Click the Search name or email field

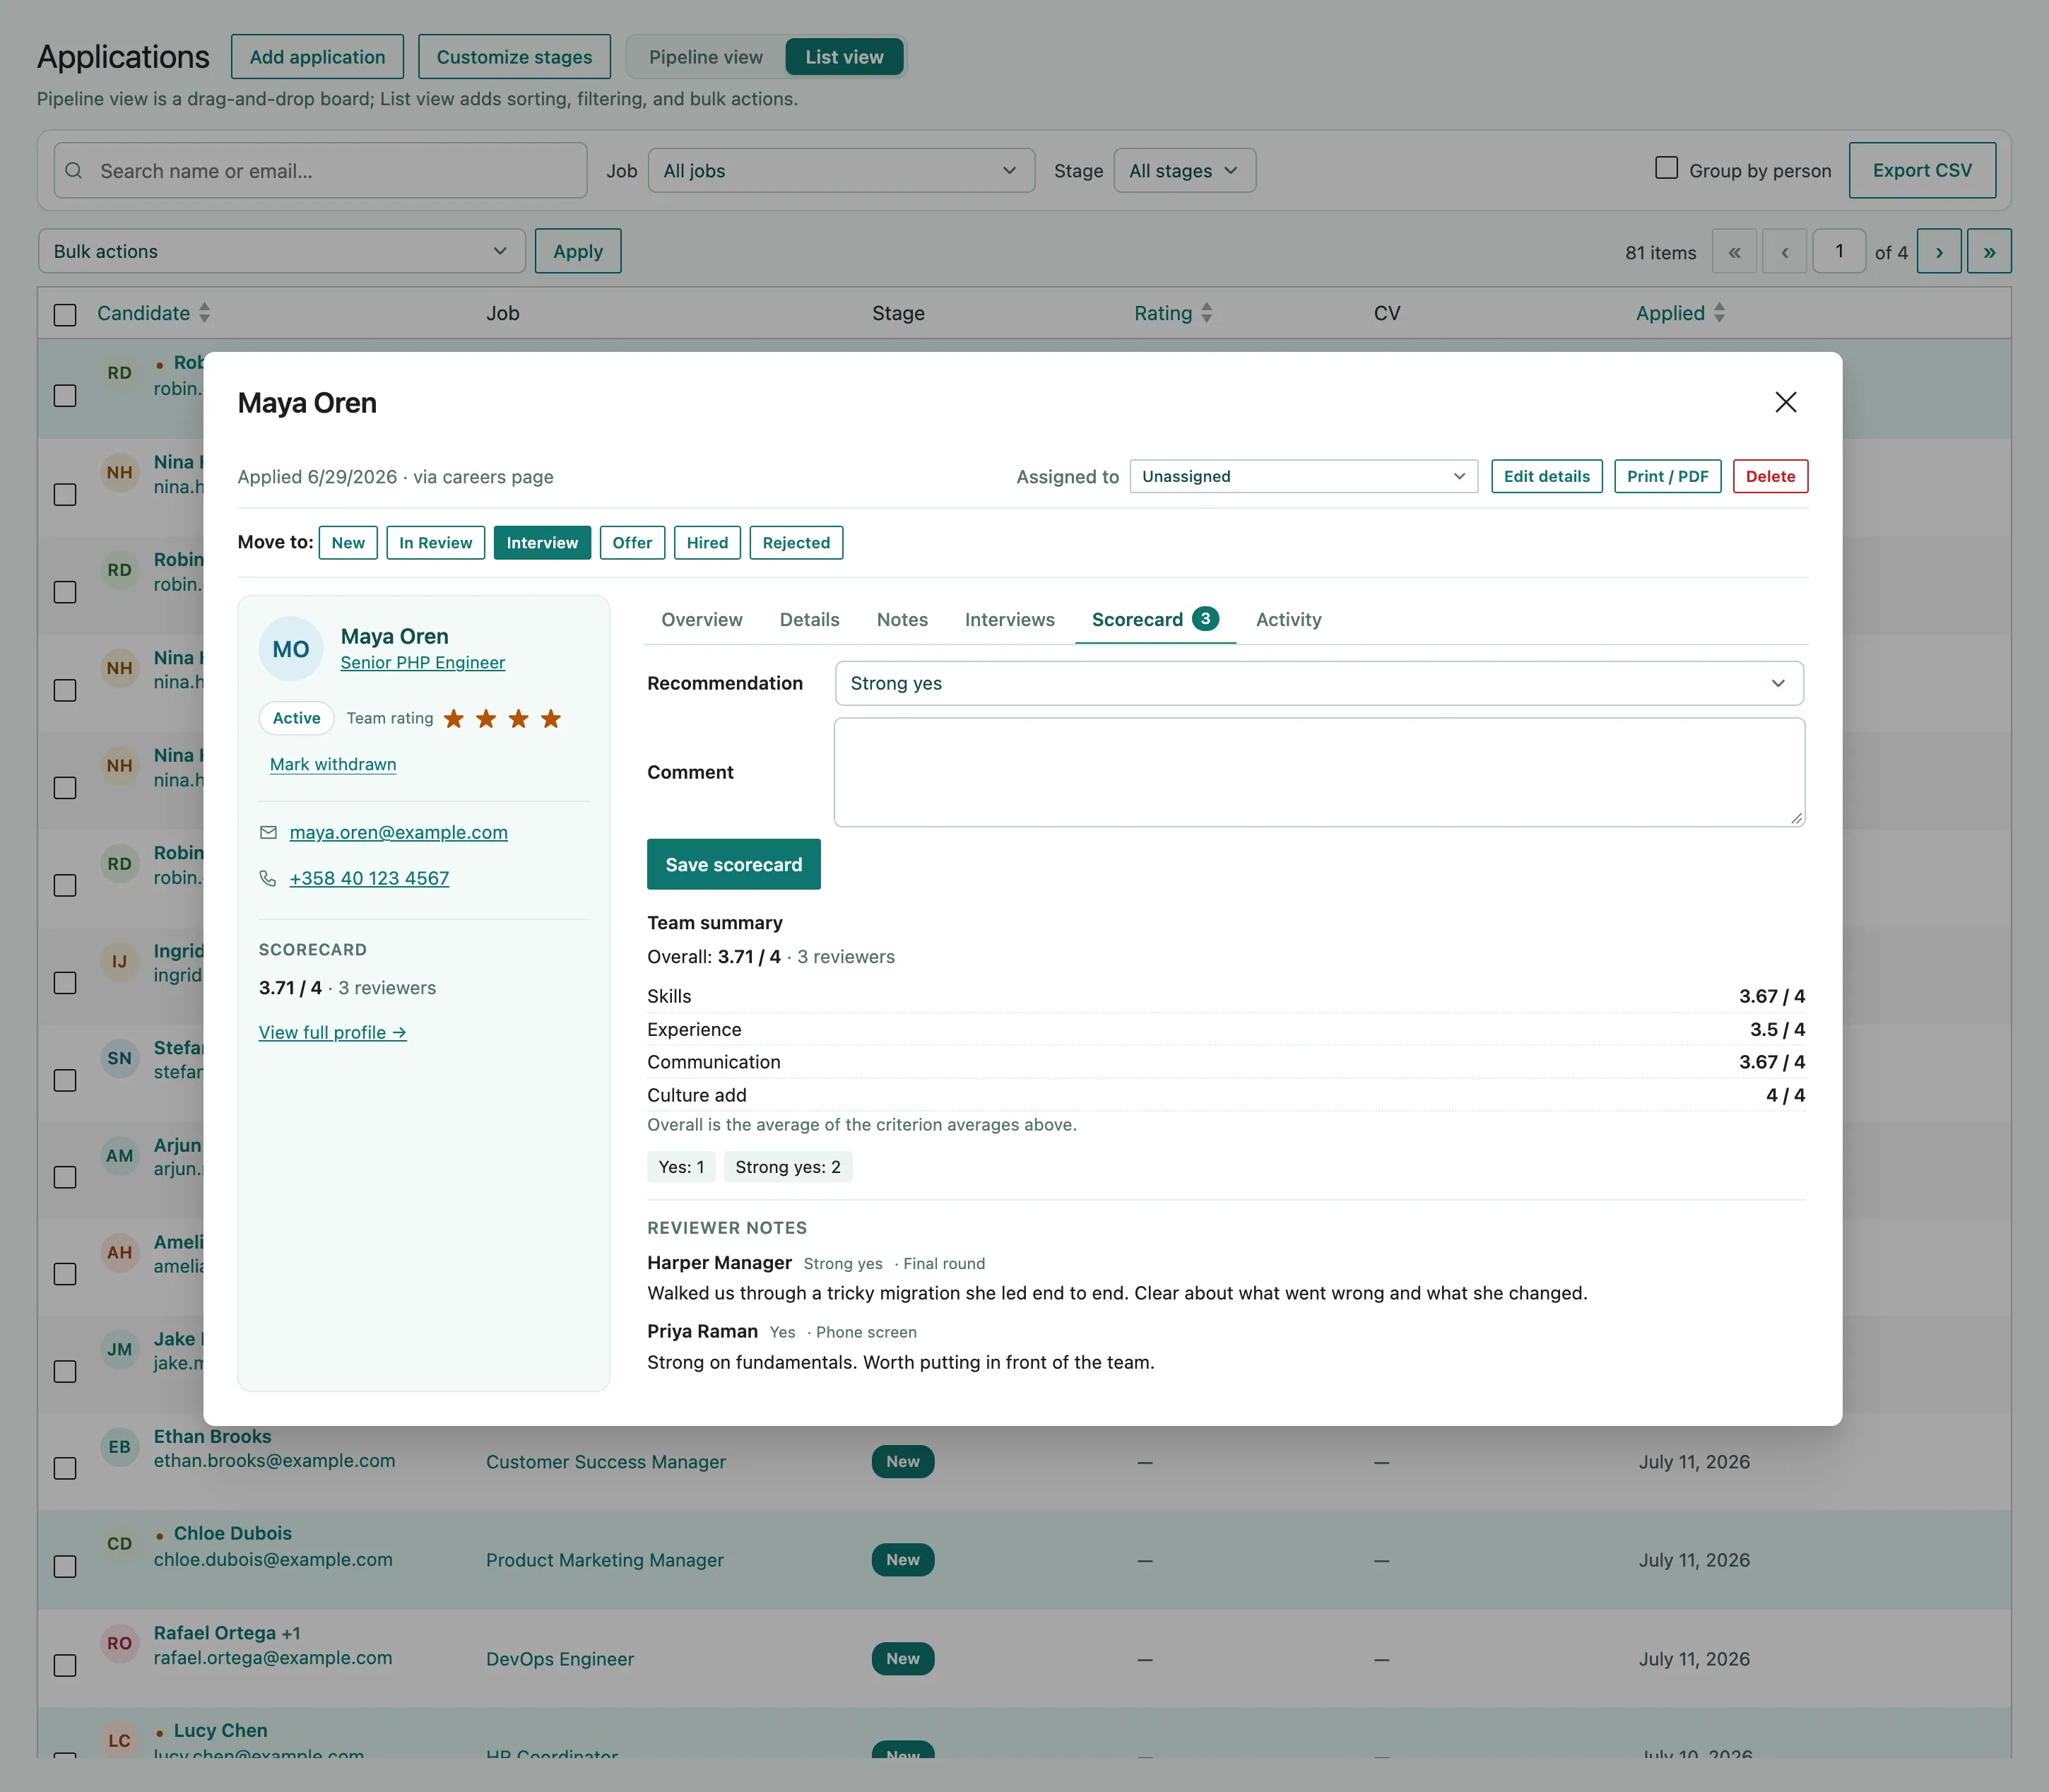(x=320, y=171)
